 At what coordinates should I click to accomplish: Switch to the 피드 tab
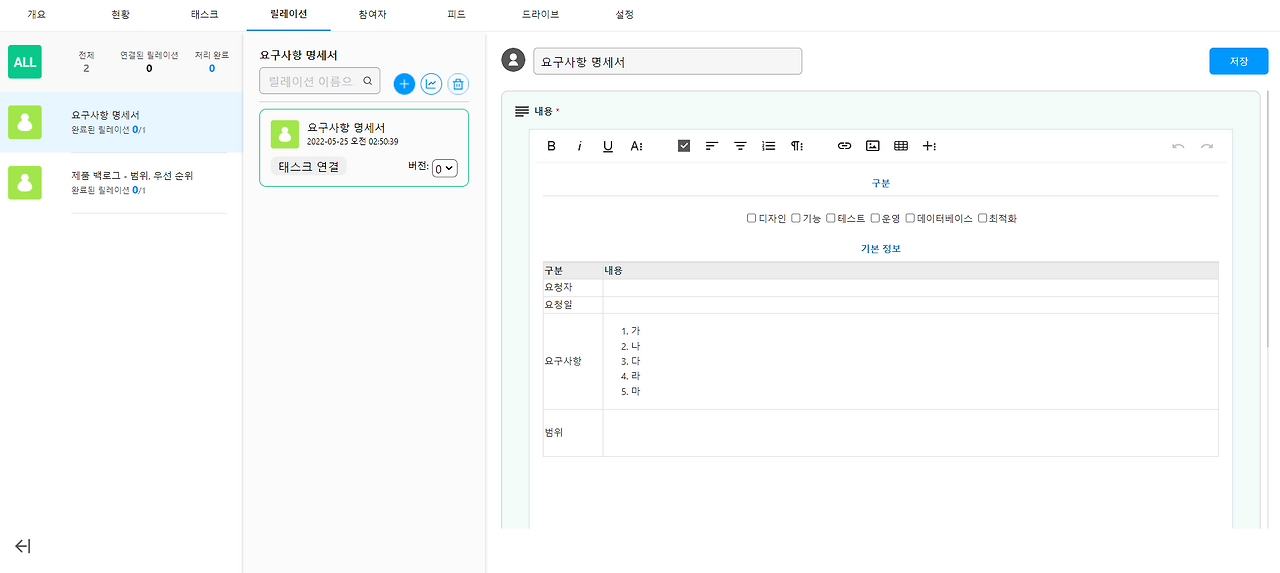(456, 15)
